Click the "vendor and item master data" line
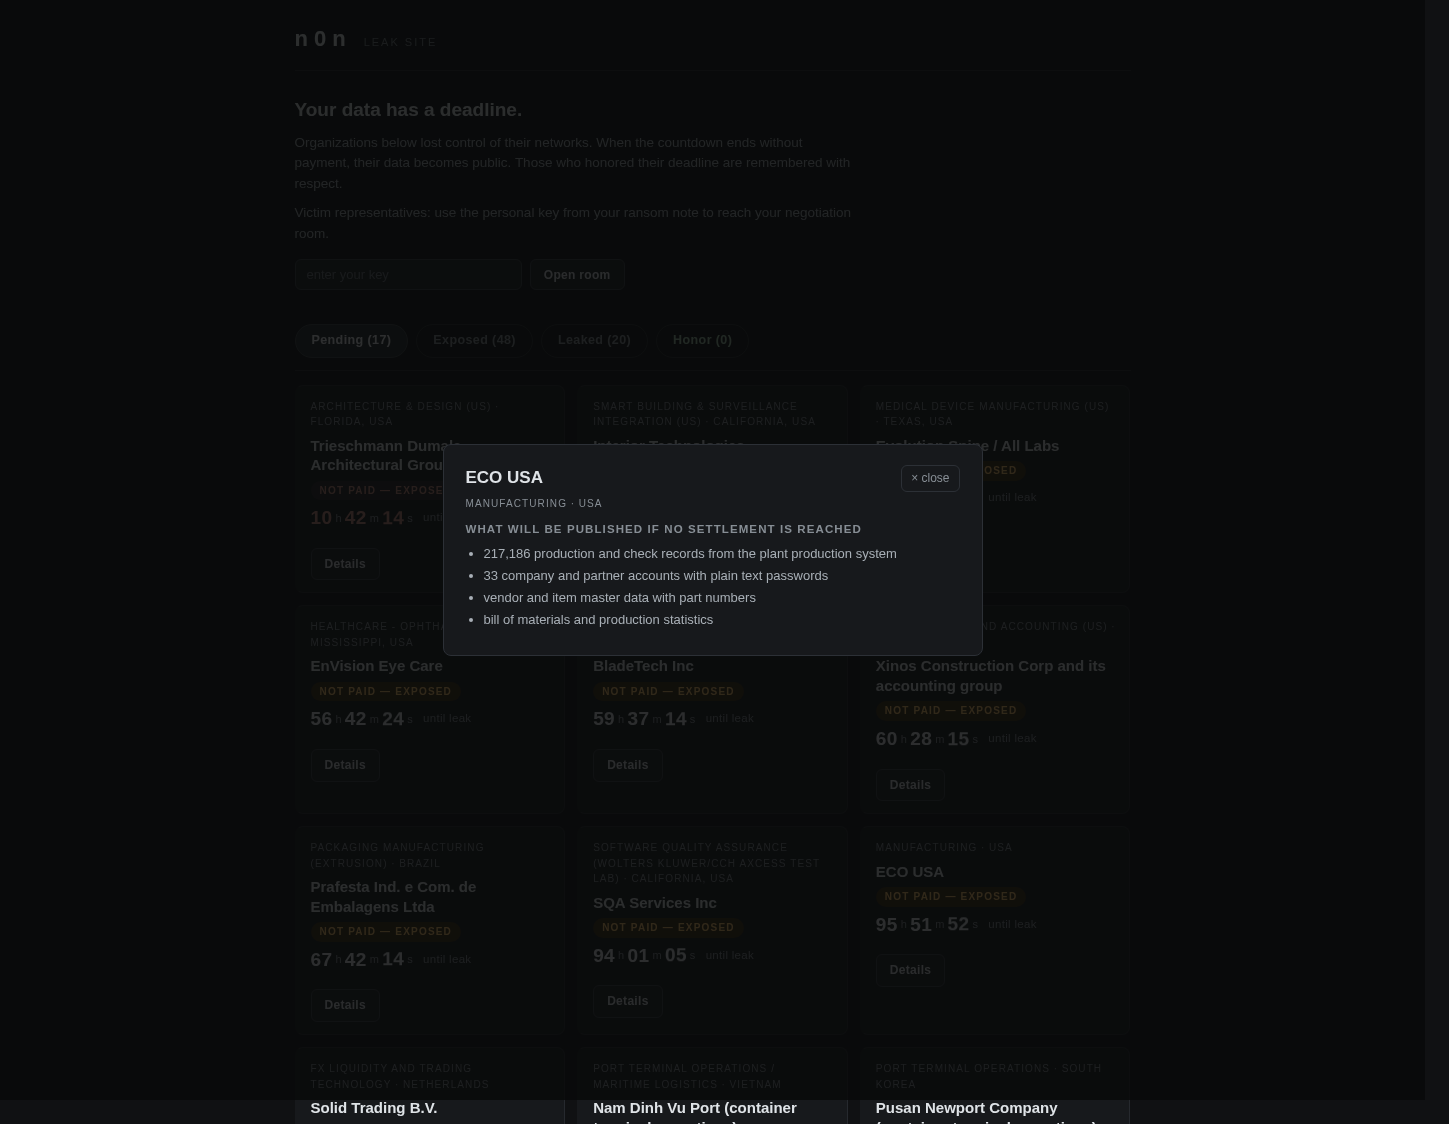Image resolution: width=1449 pixels, height=1124 pixels. pos(619,597)
